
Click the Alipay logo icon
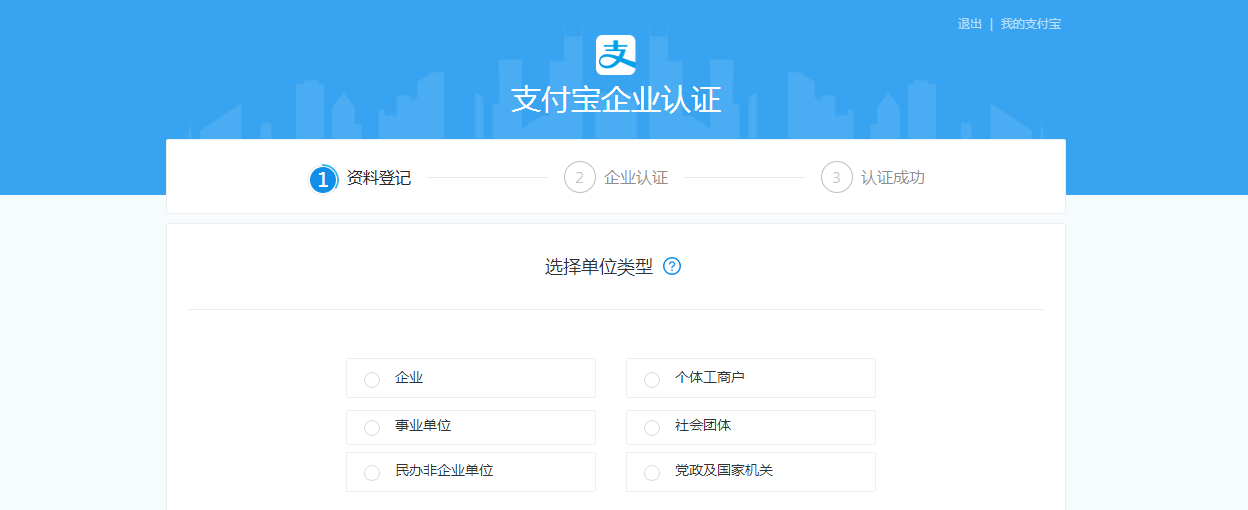pos(616,55)
